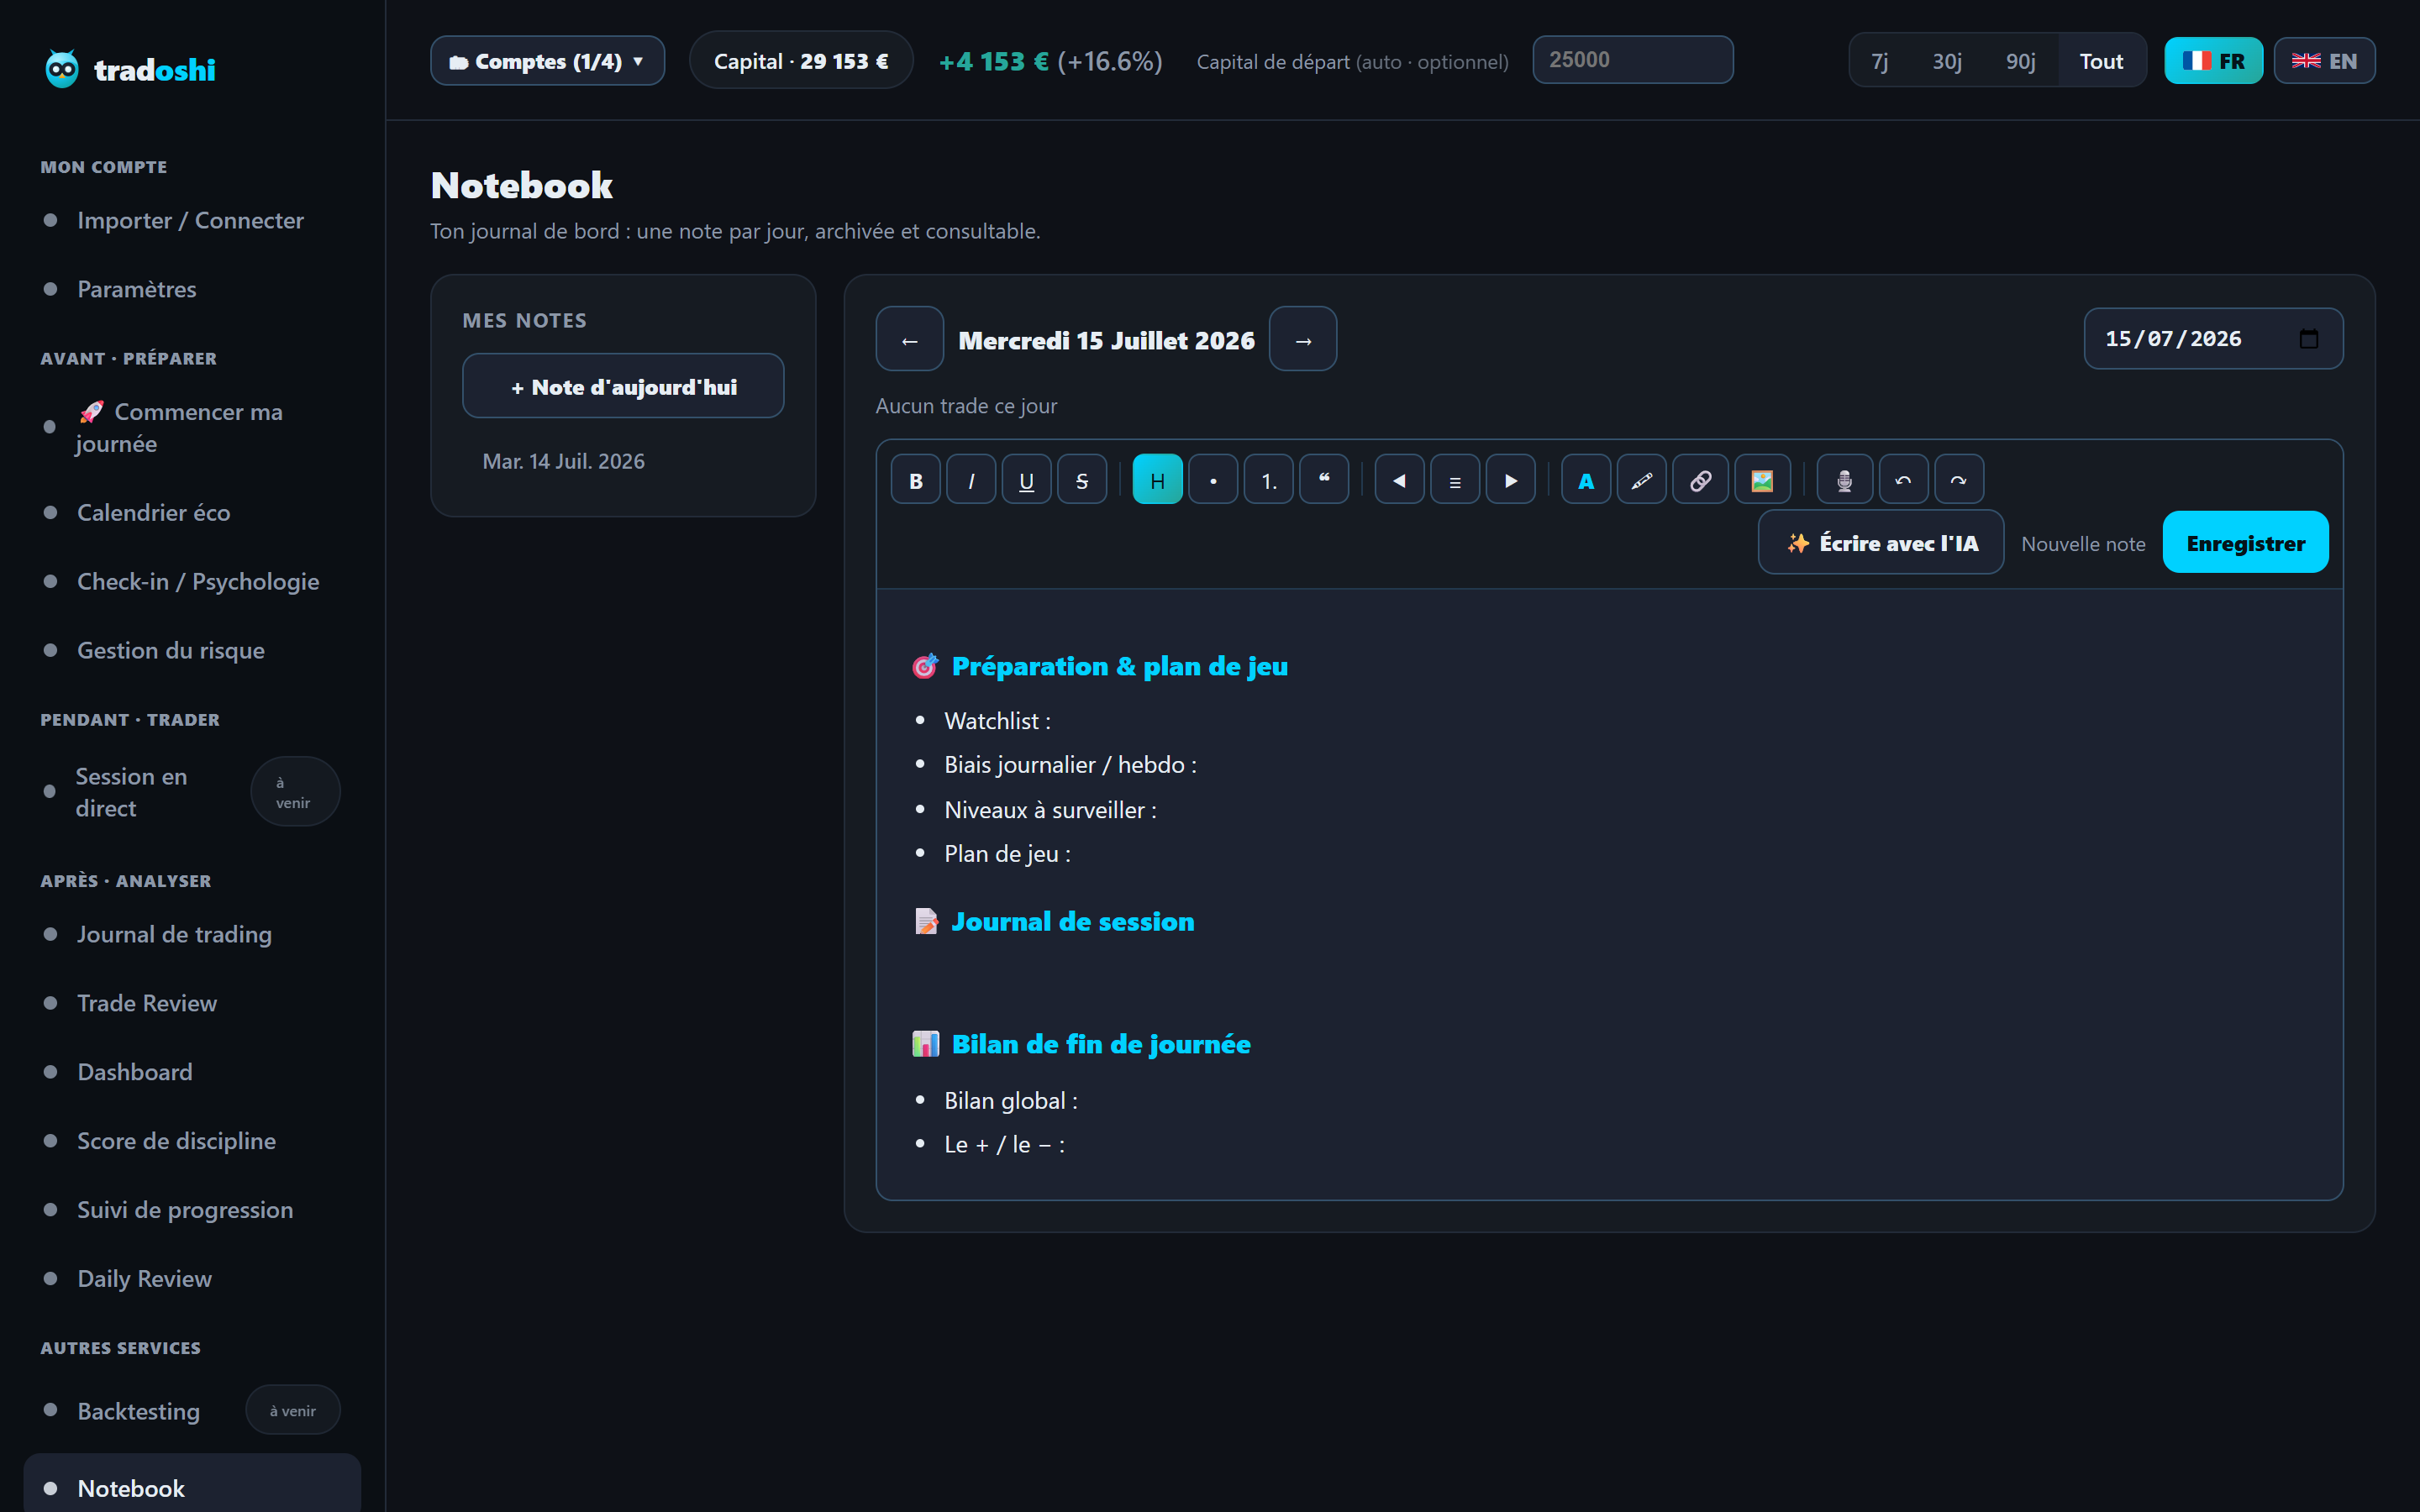Image resolution: width=2420 pixels, height=1512 pixels.
Task: Select the 7j period filter
Action: pyautogui.click(x=1879, y=61)
